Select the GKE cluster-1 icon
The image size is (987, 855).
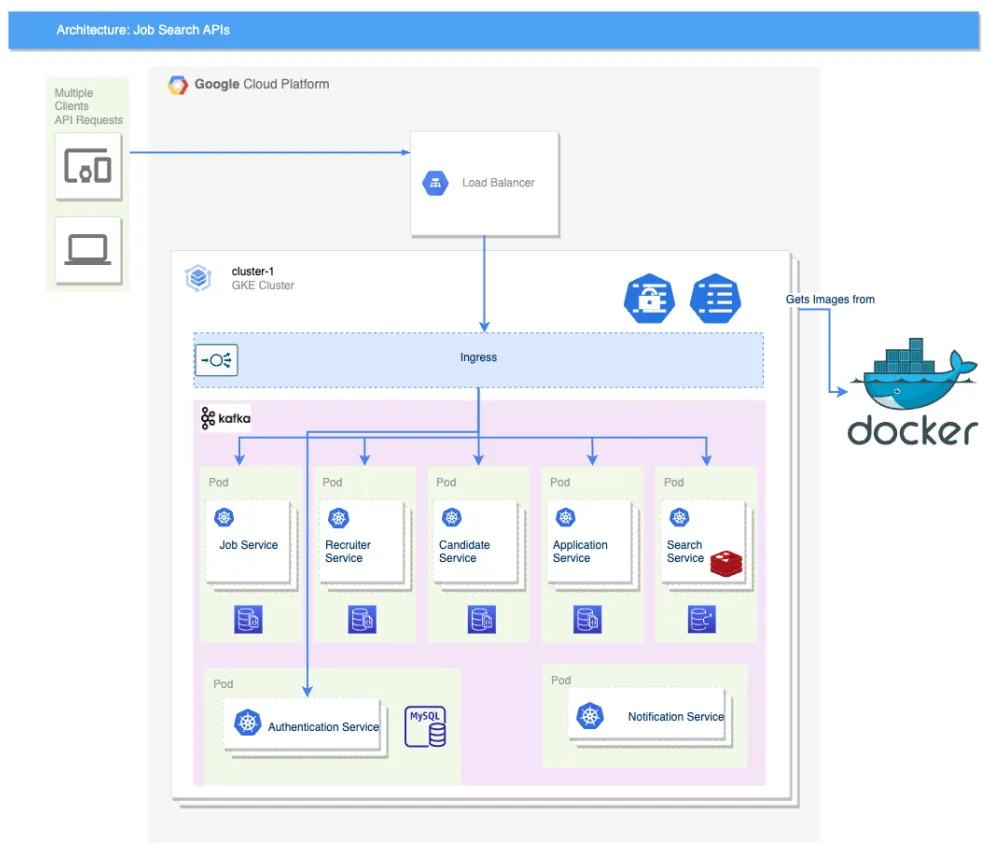click(x=198, y=278)
